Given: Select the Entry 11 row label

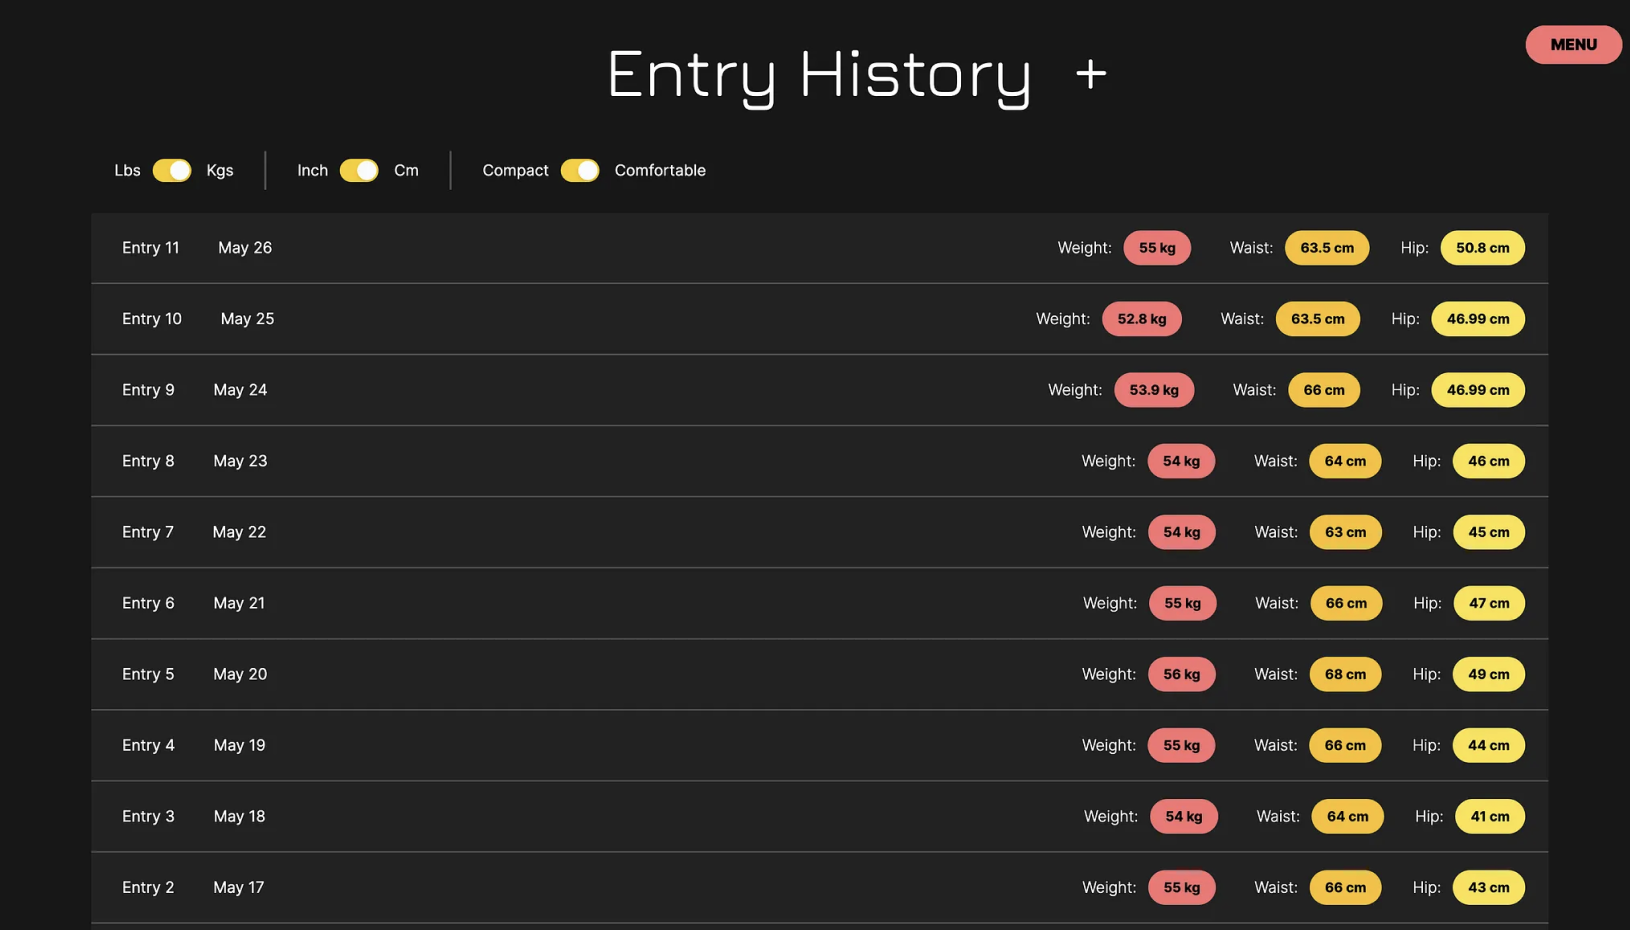Looking at the screenshot, I should [x=150, y=248].
